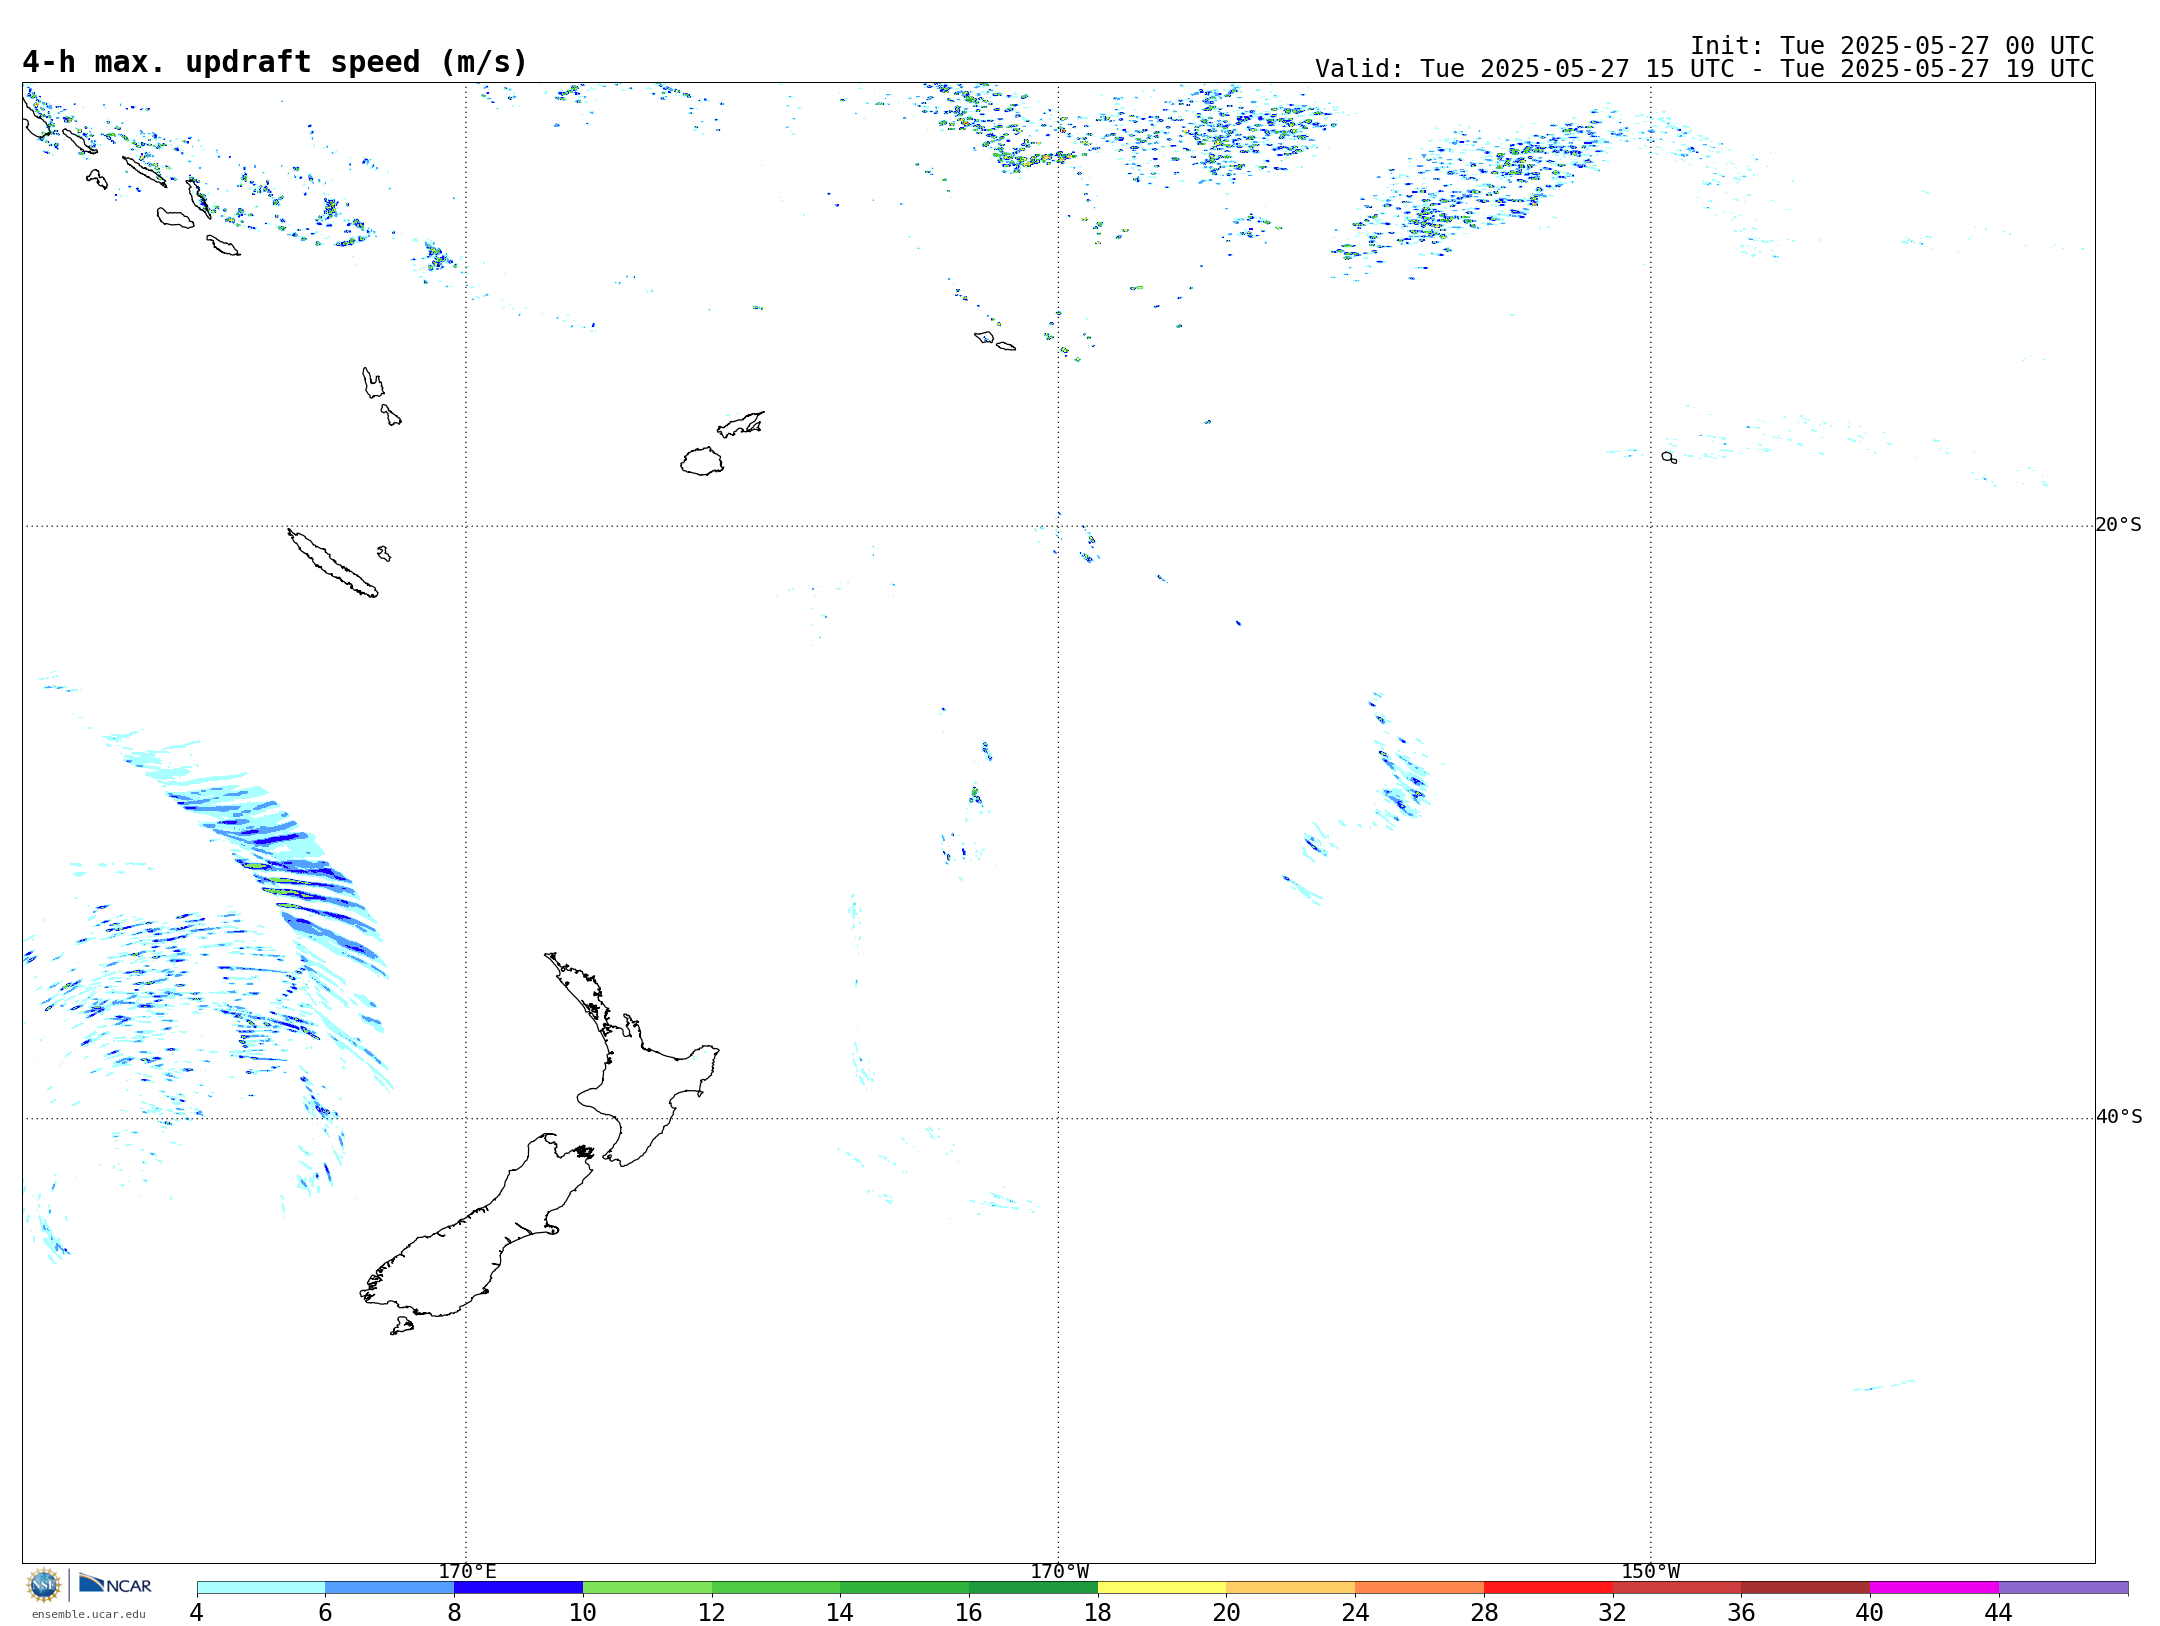Click the New Caledonia island outline
The image size is (2160, 1626).
pos(333,563)
